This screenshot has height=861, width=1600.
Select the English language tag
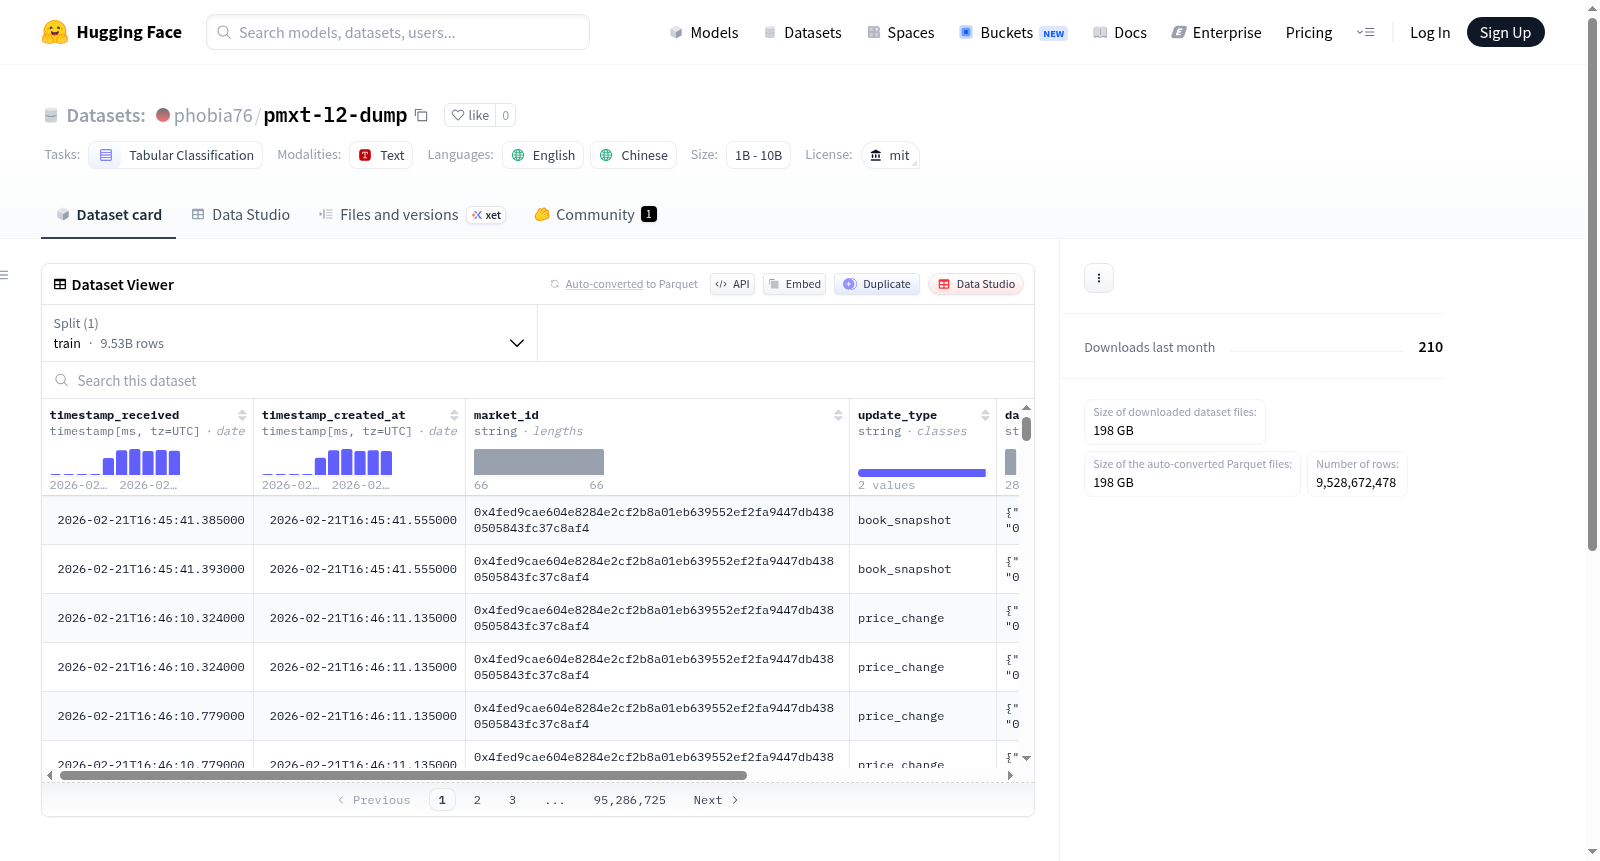(543, 155)
